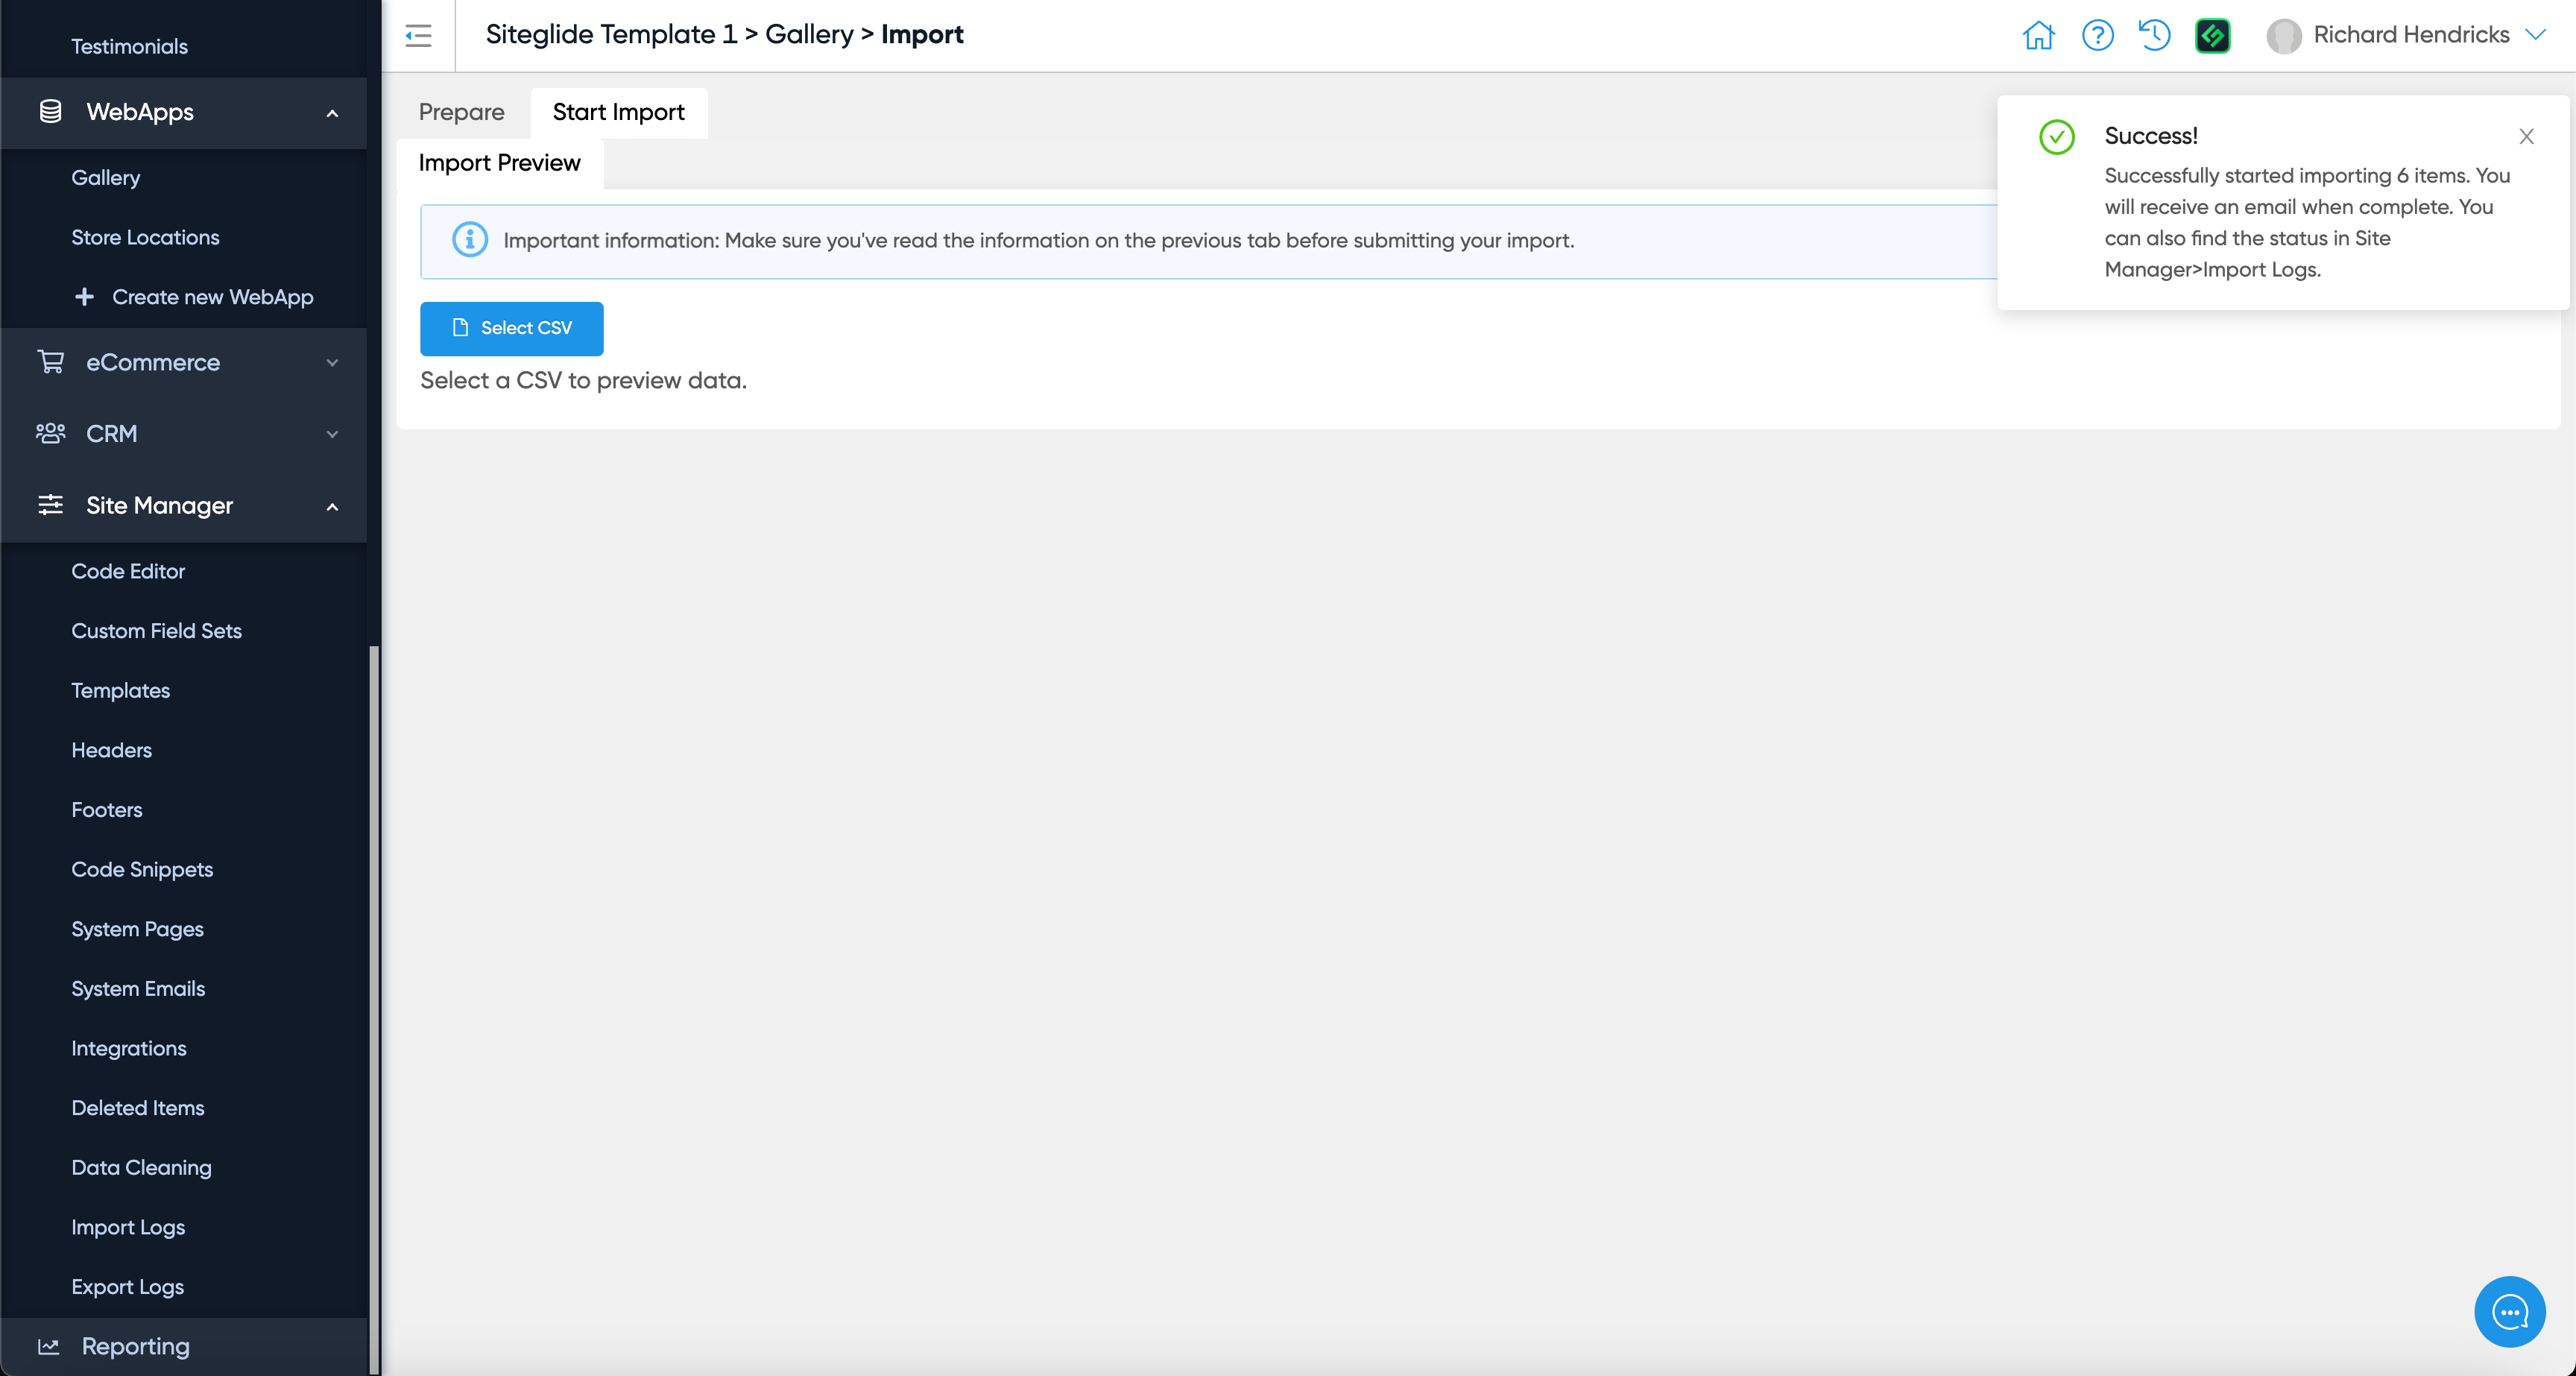Click the green success checkmark icon
This screenshot has width=2576, height=1376.
click(2057, 137)
